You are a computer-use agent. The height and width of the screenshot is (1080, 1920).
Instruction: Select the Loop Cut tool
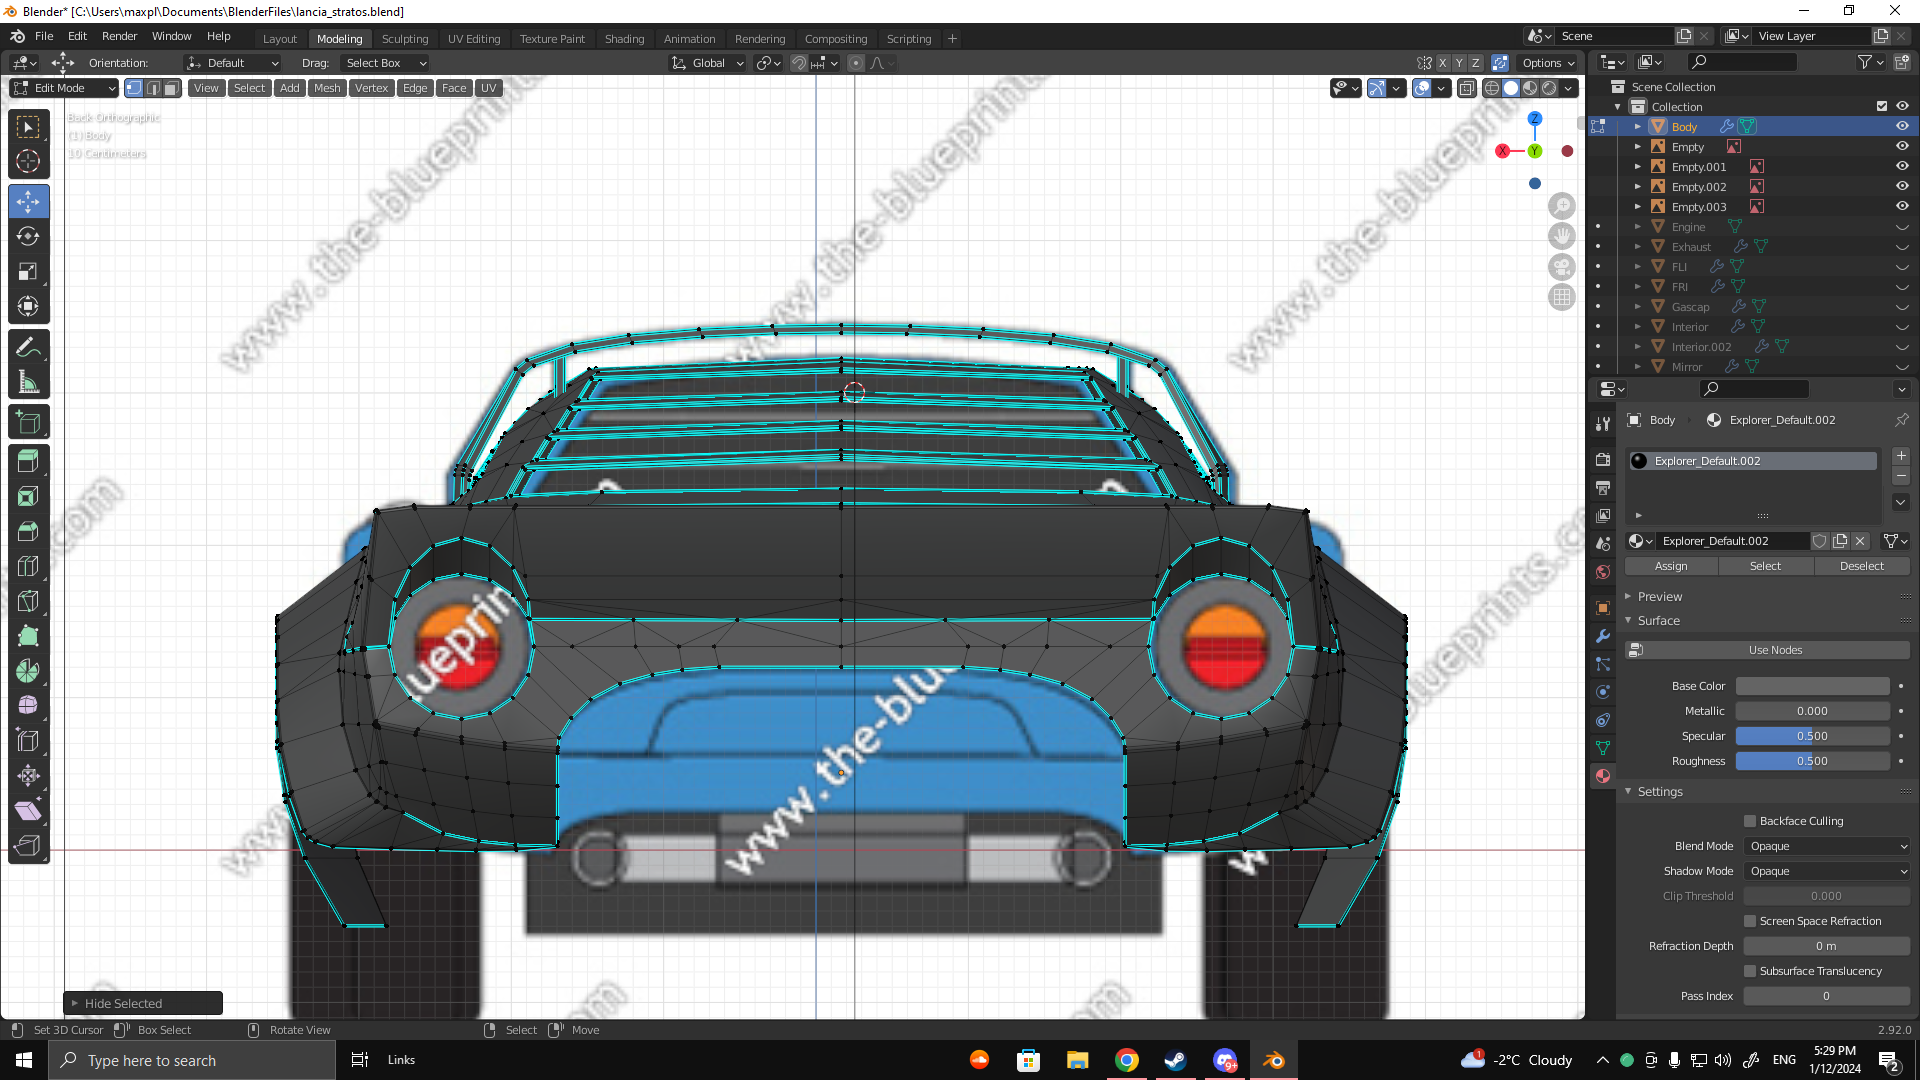click(x=28, y=566)
